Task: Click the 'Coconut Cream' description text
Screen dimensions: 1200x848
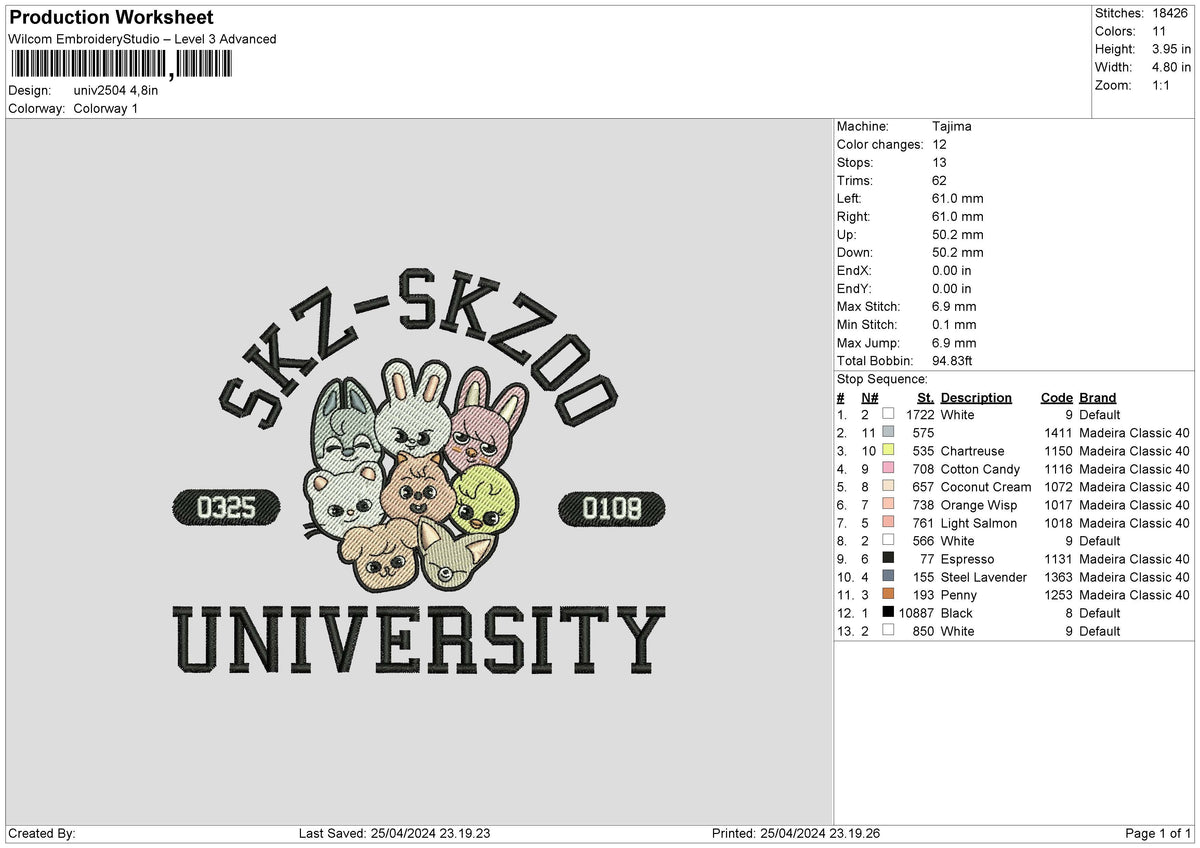Action: click(x=986, y=487)
